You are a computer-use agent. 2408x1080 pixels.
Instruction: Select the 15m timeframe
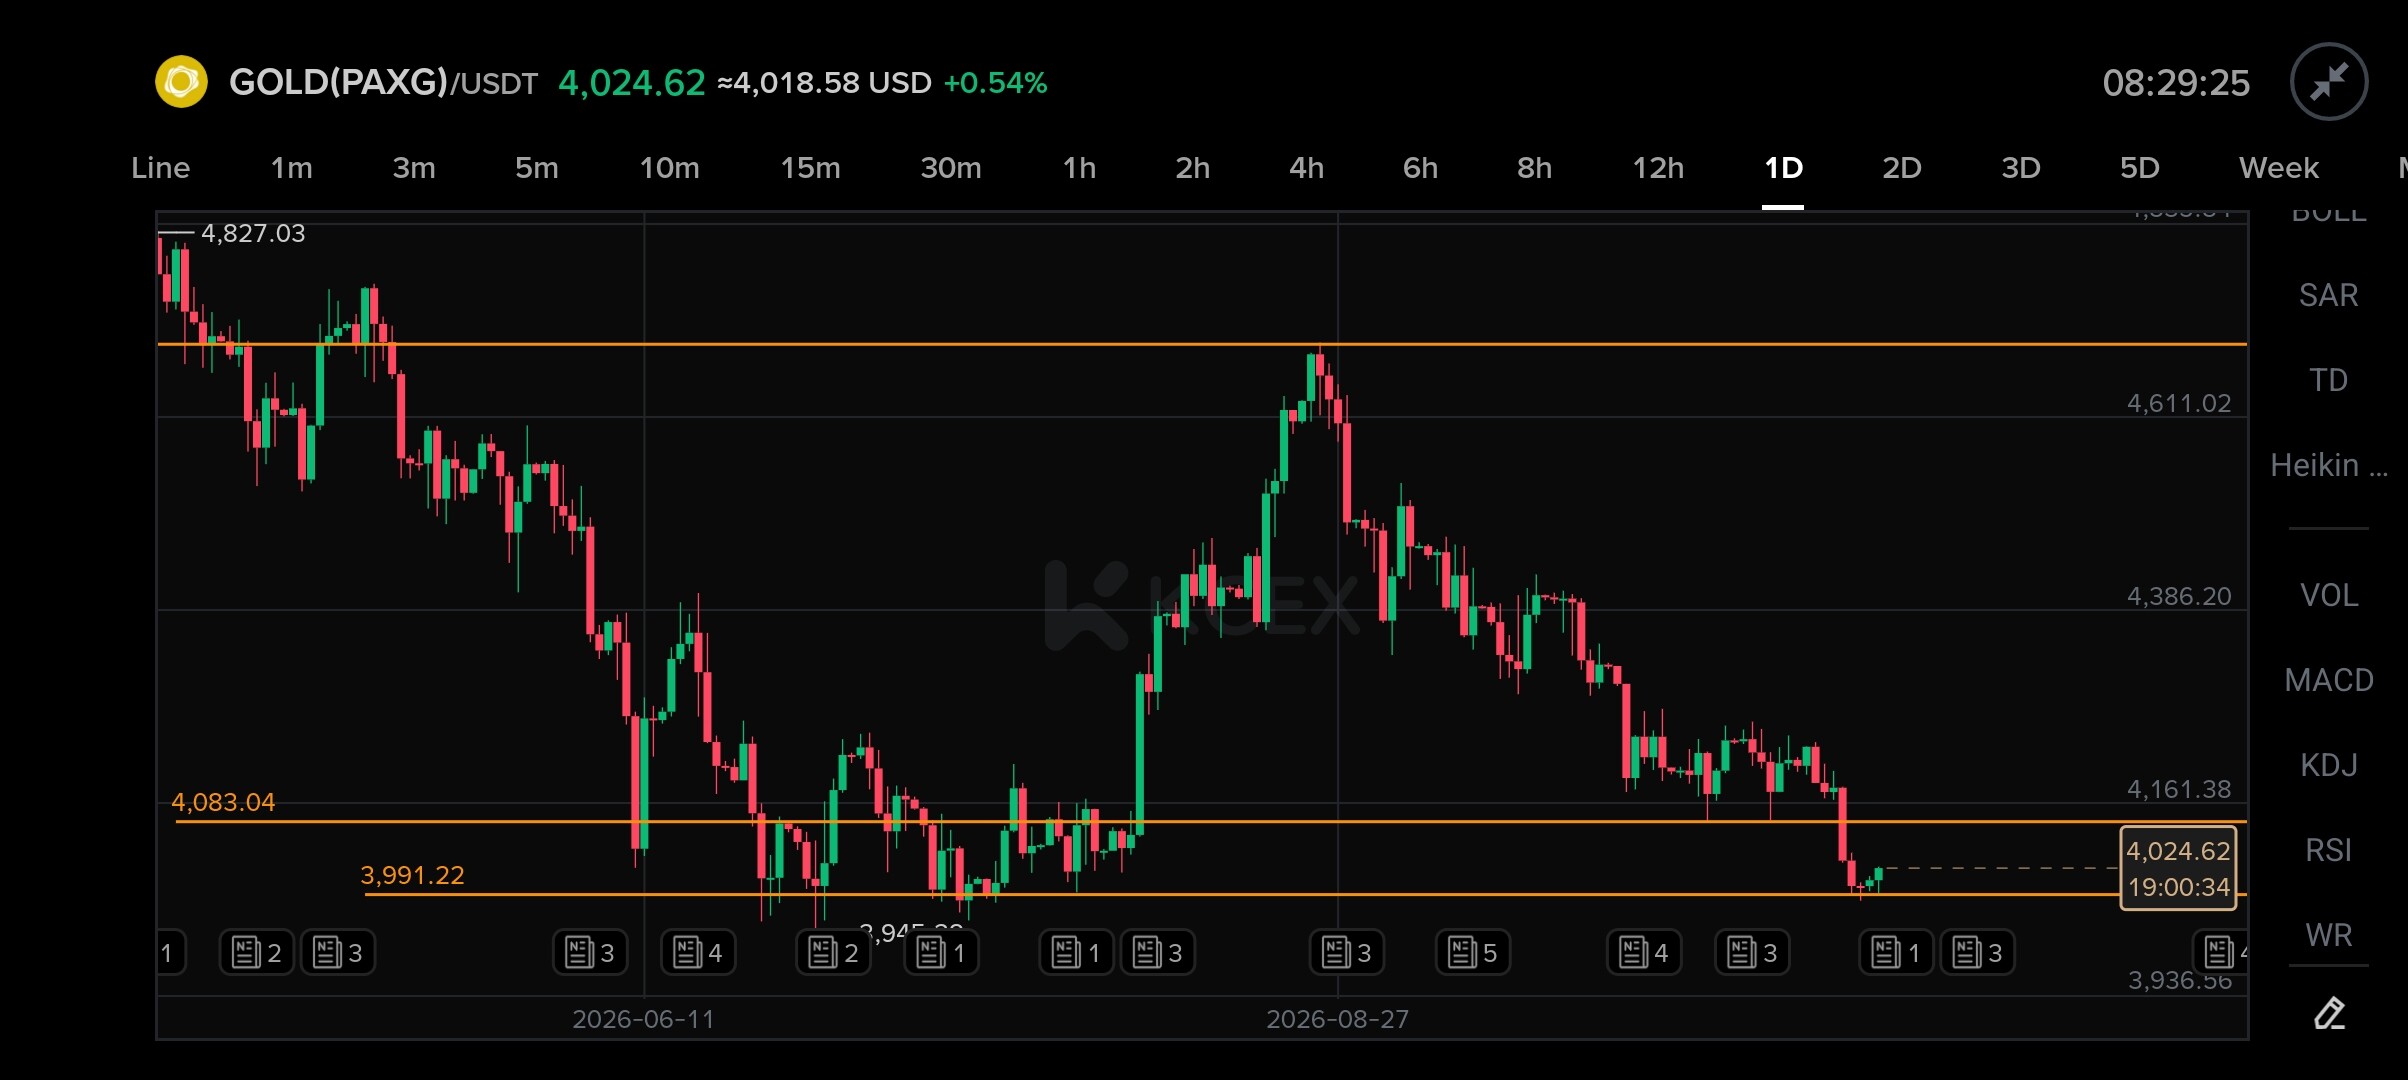click(810, 168)
